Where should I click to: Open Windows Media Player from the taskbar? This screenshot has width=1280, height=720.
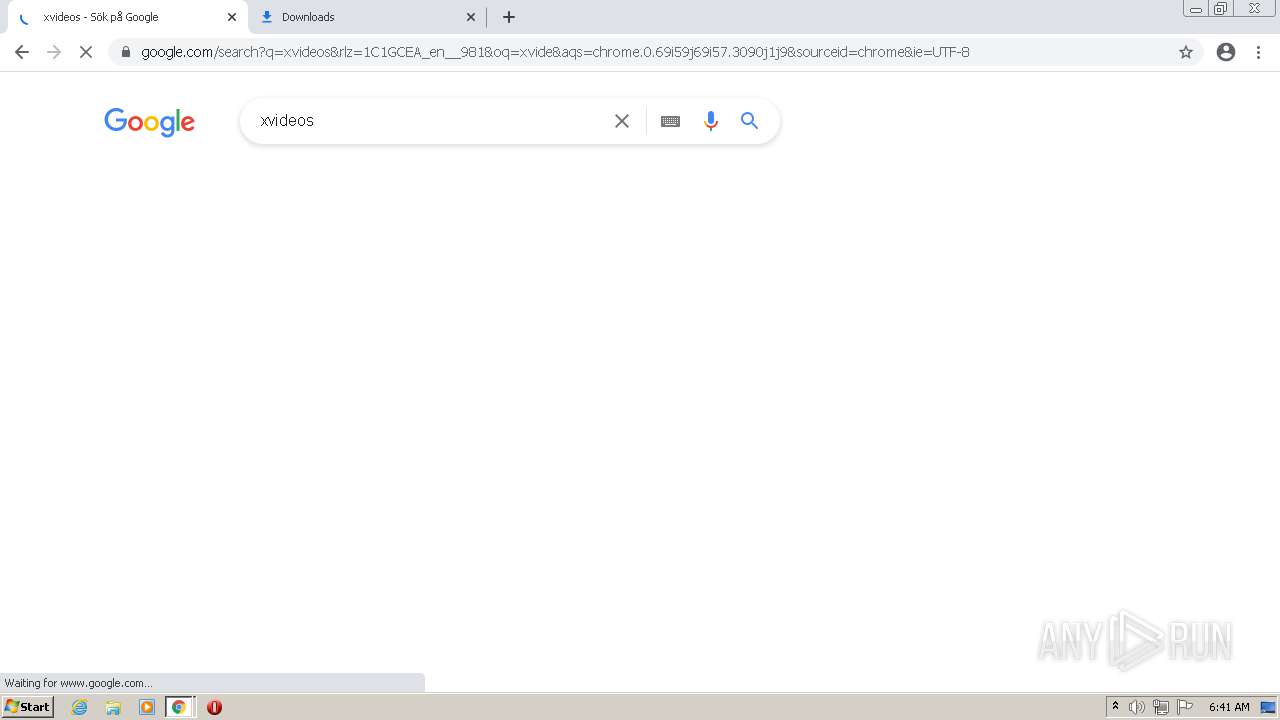coord(147,707)
